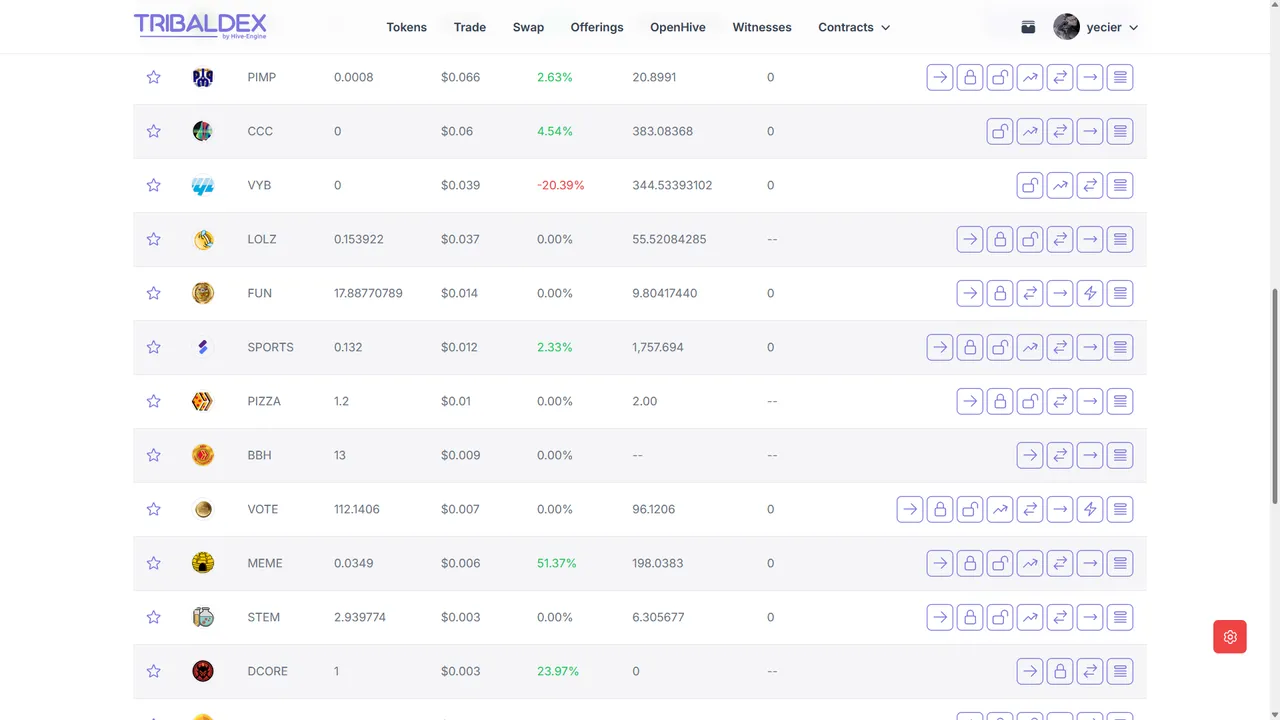The height and width of the screenshot is (720, 1280).
Task: Open the Tokens page
Action: (x=407, y=27)
